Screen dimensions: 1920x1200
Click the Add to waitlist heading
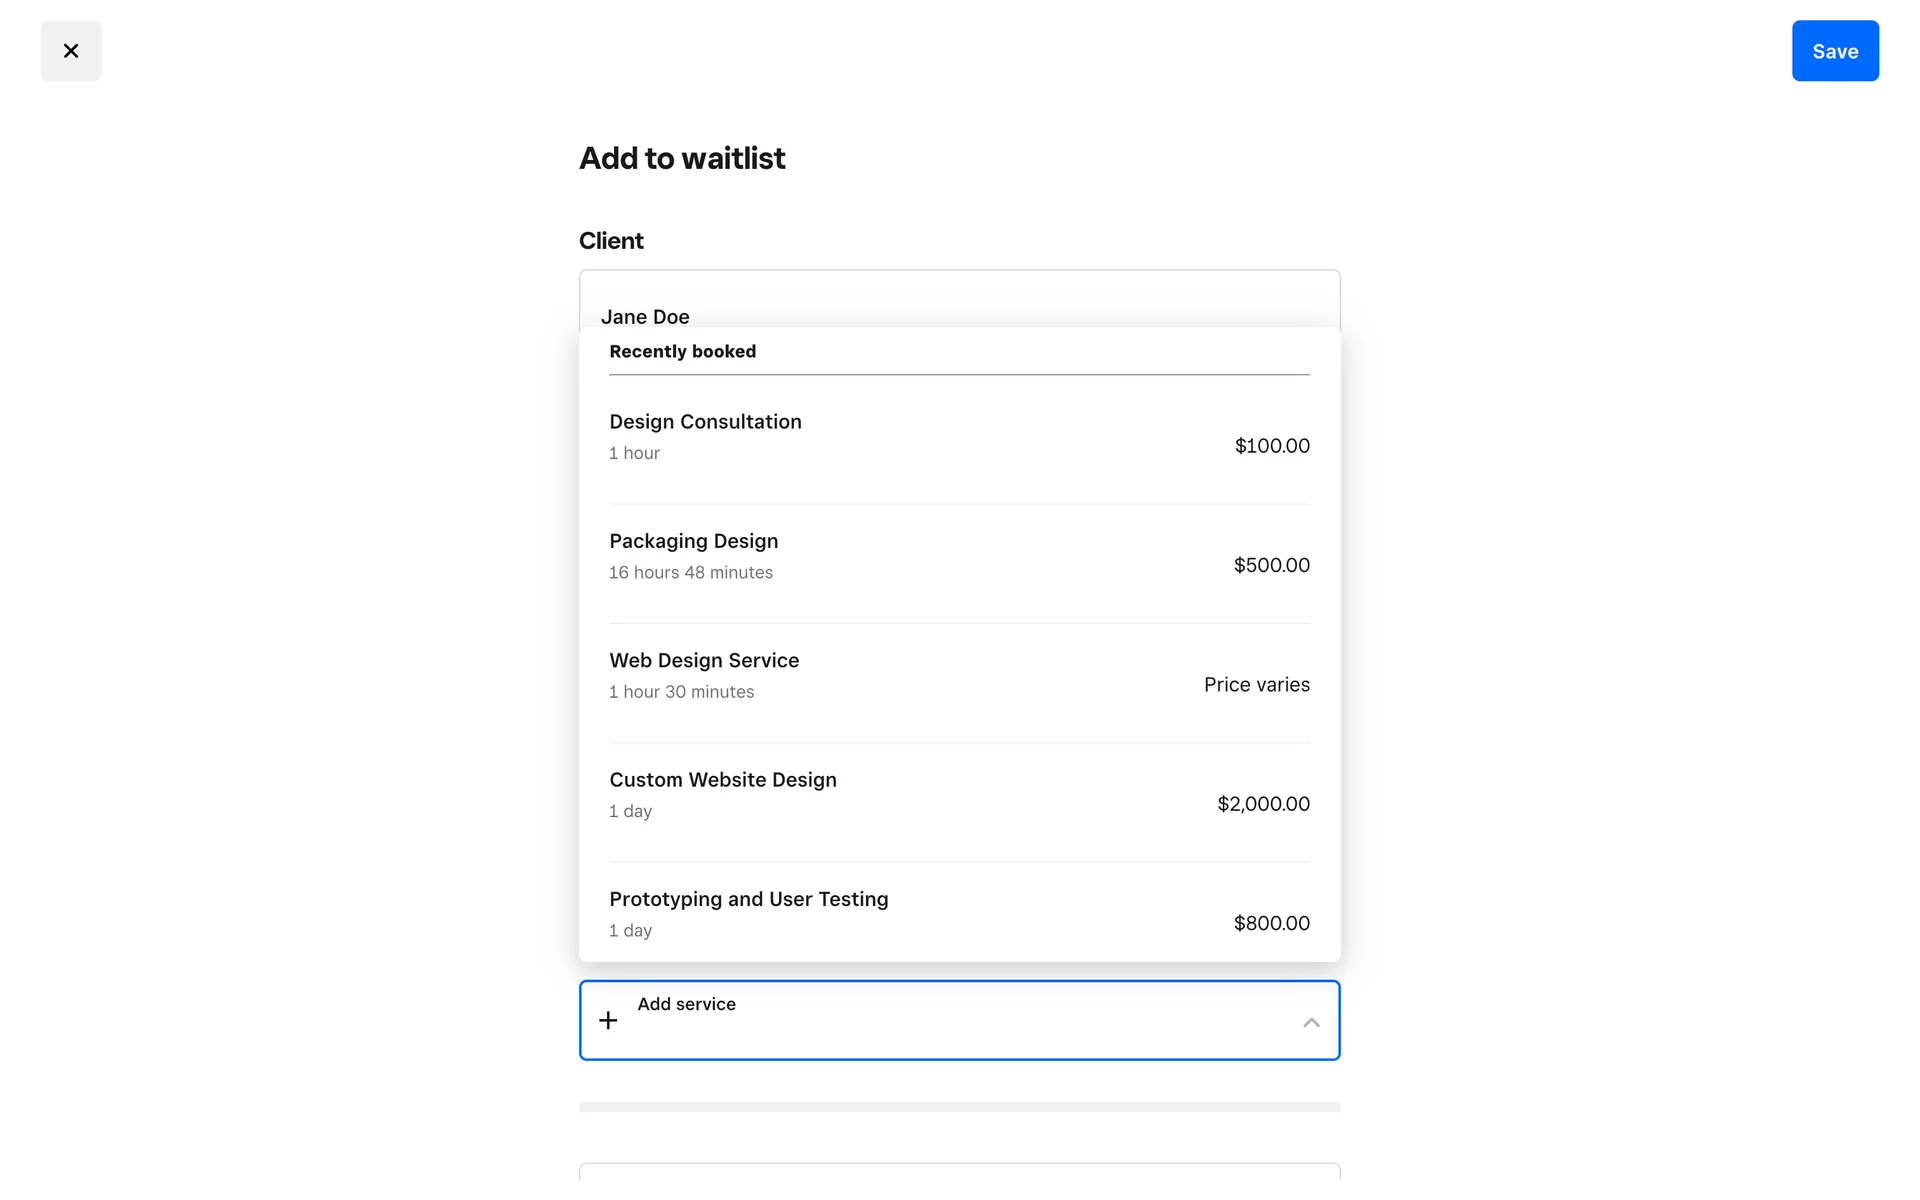682,159
